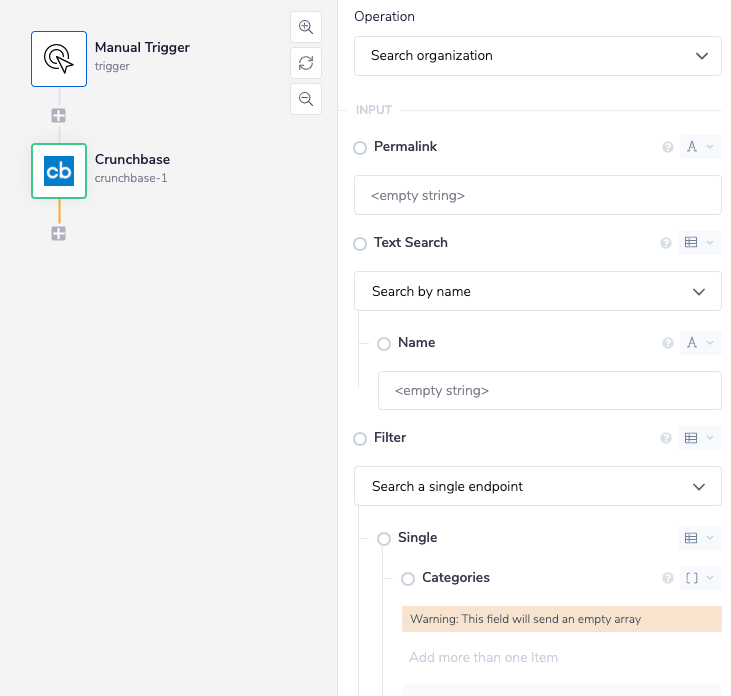Expand the Search by name dropdown

[x=537, y=292]
